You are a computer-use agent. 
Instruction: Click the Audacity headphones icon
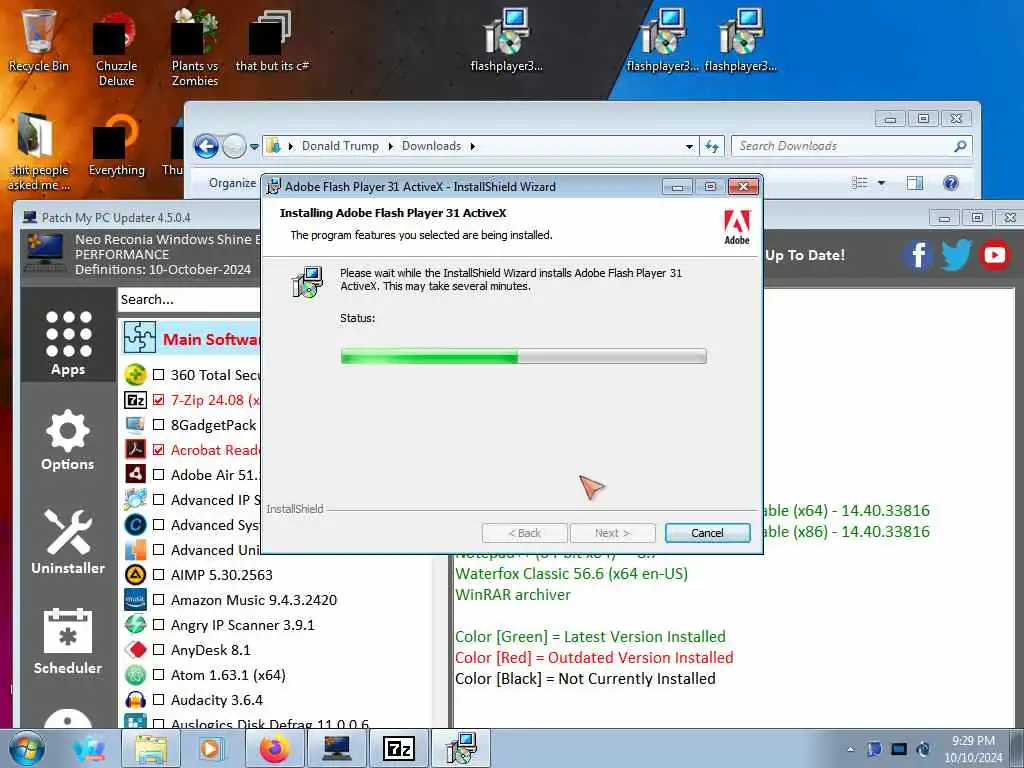135,699
